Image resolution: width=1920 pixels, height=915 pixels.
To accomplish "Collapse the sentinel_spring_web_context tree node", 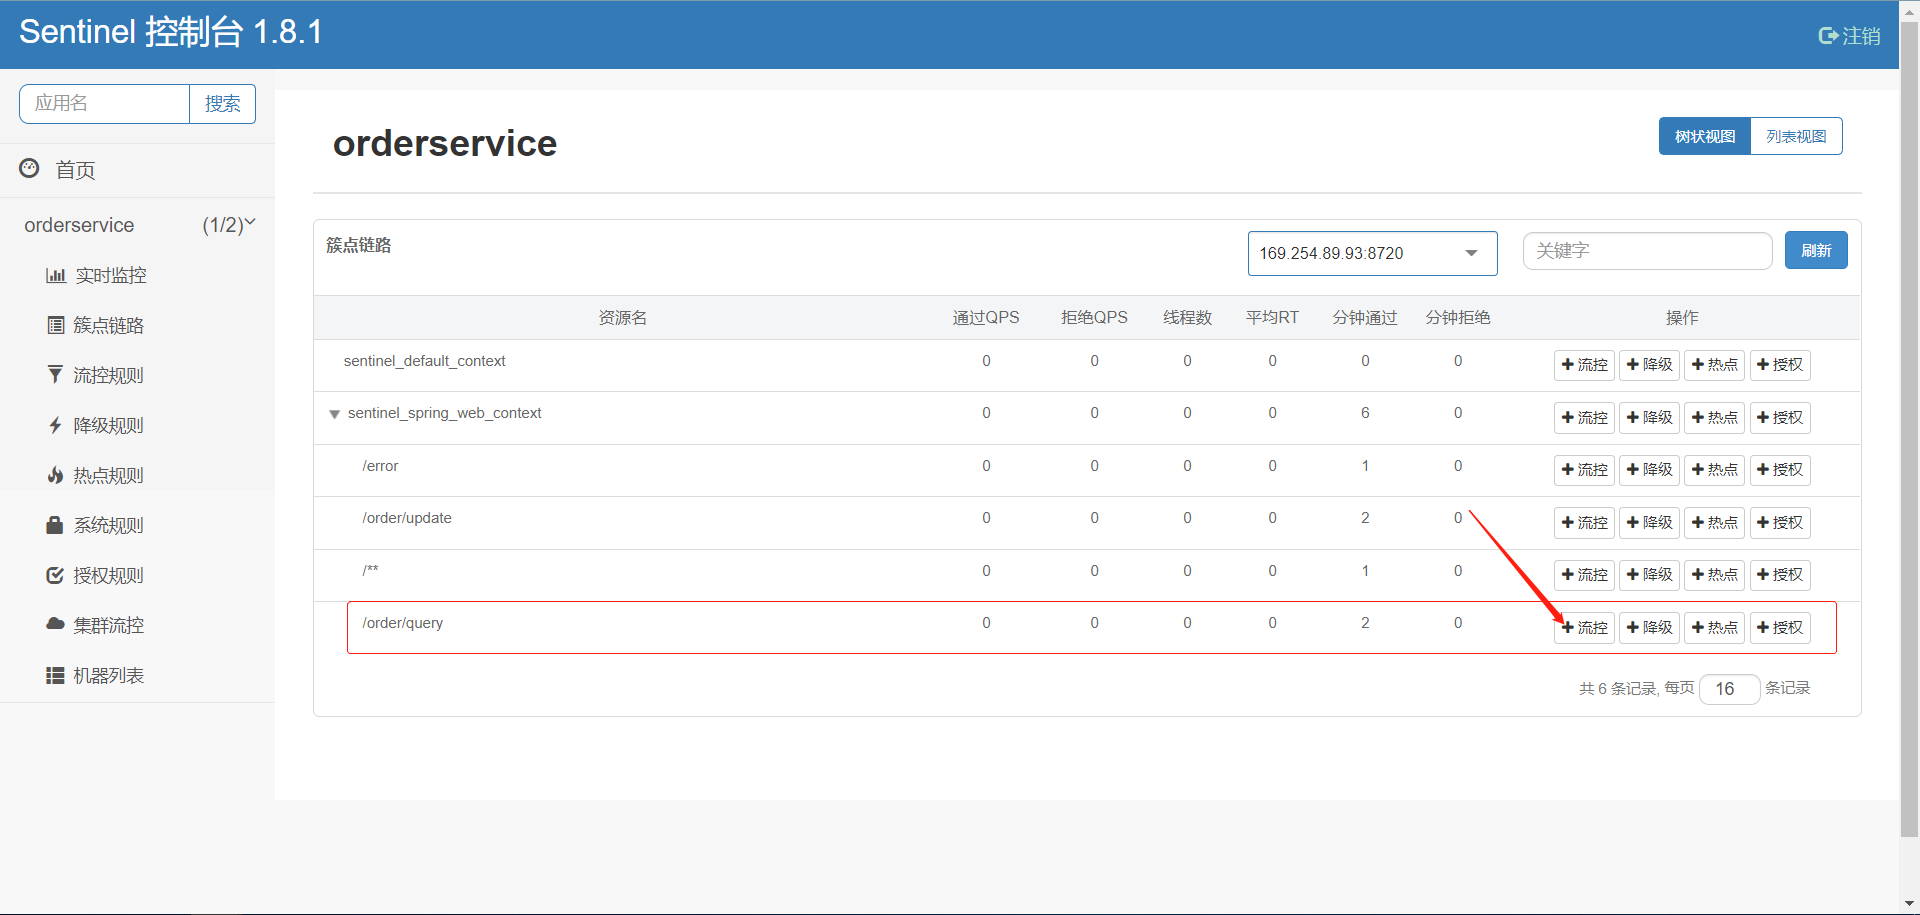I will click(x=335, y=414).
